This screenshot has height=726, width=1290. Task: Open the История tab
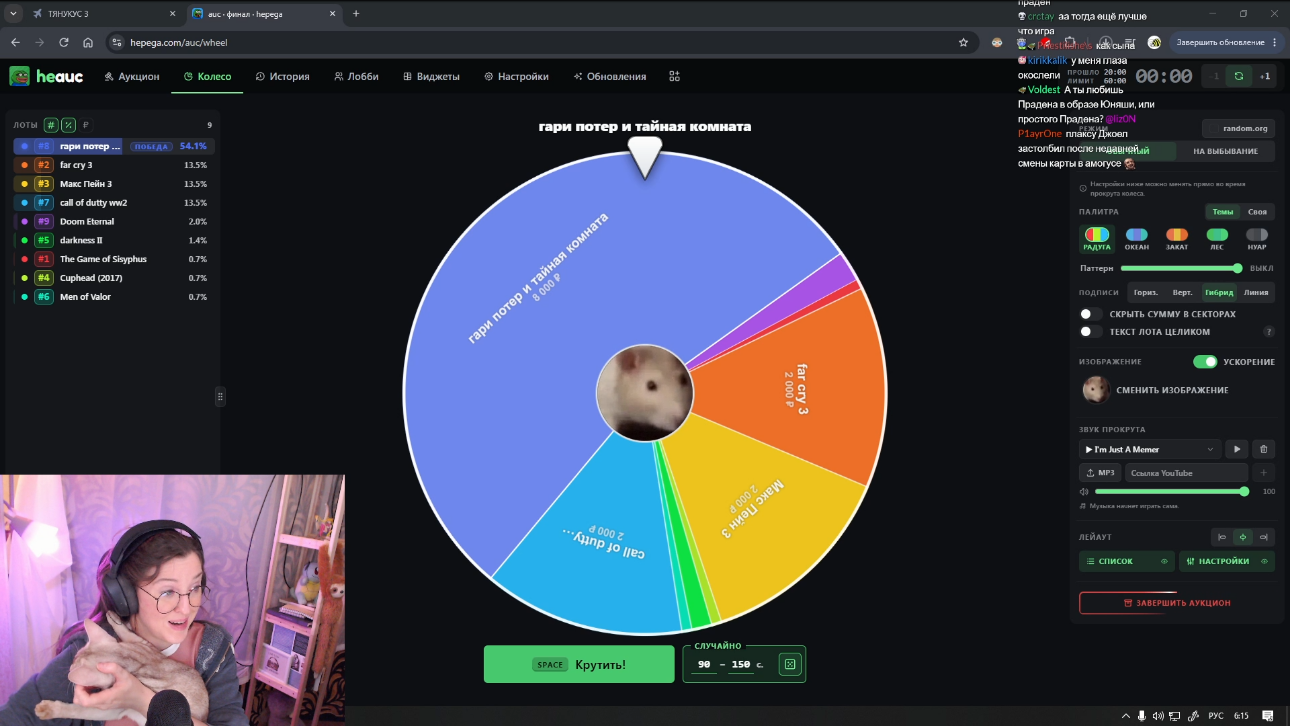tap(283, 76)
